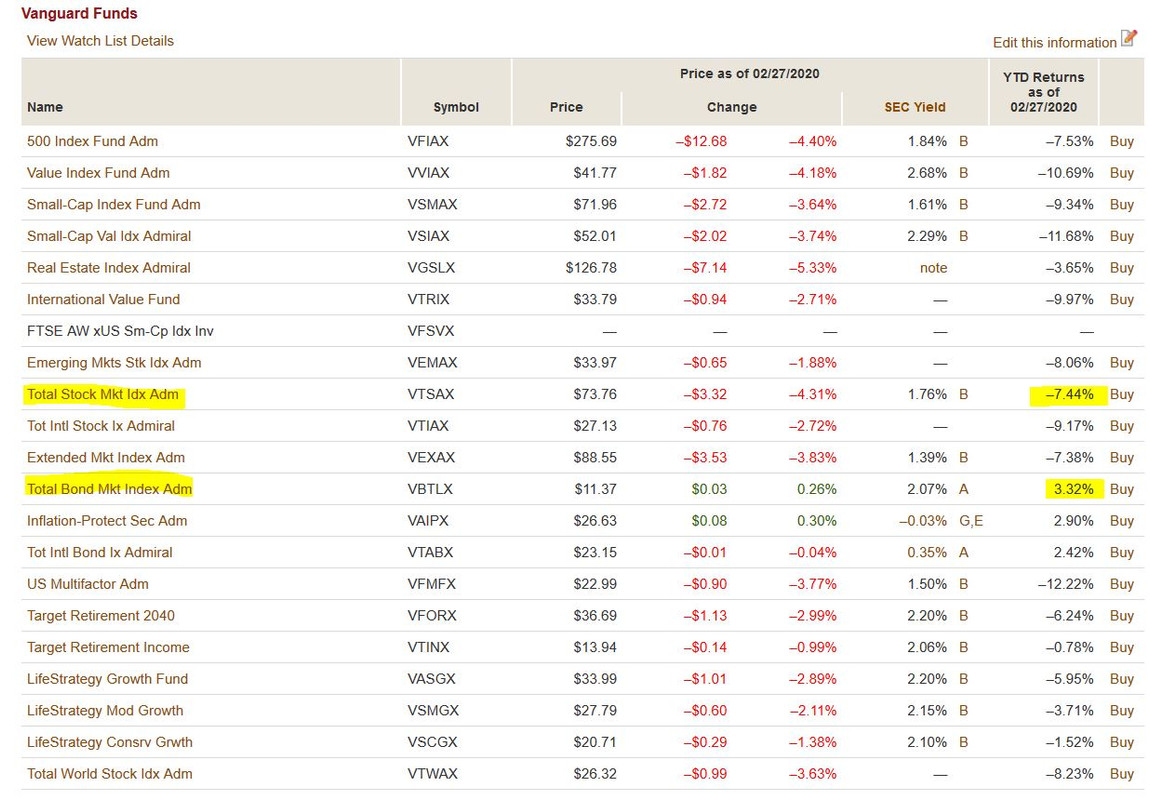Open Tot Intl Stock Ix Admiral link
The image size is (1150, 800).
coord(100,425)
